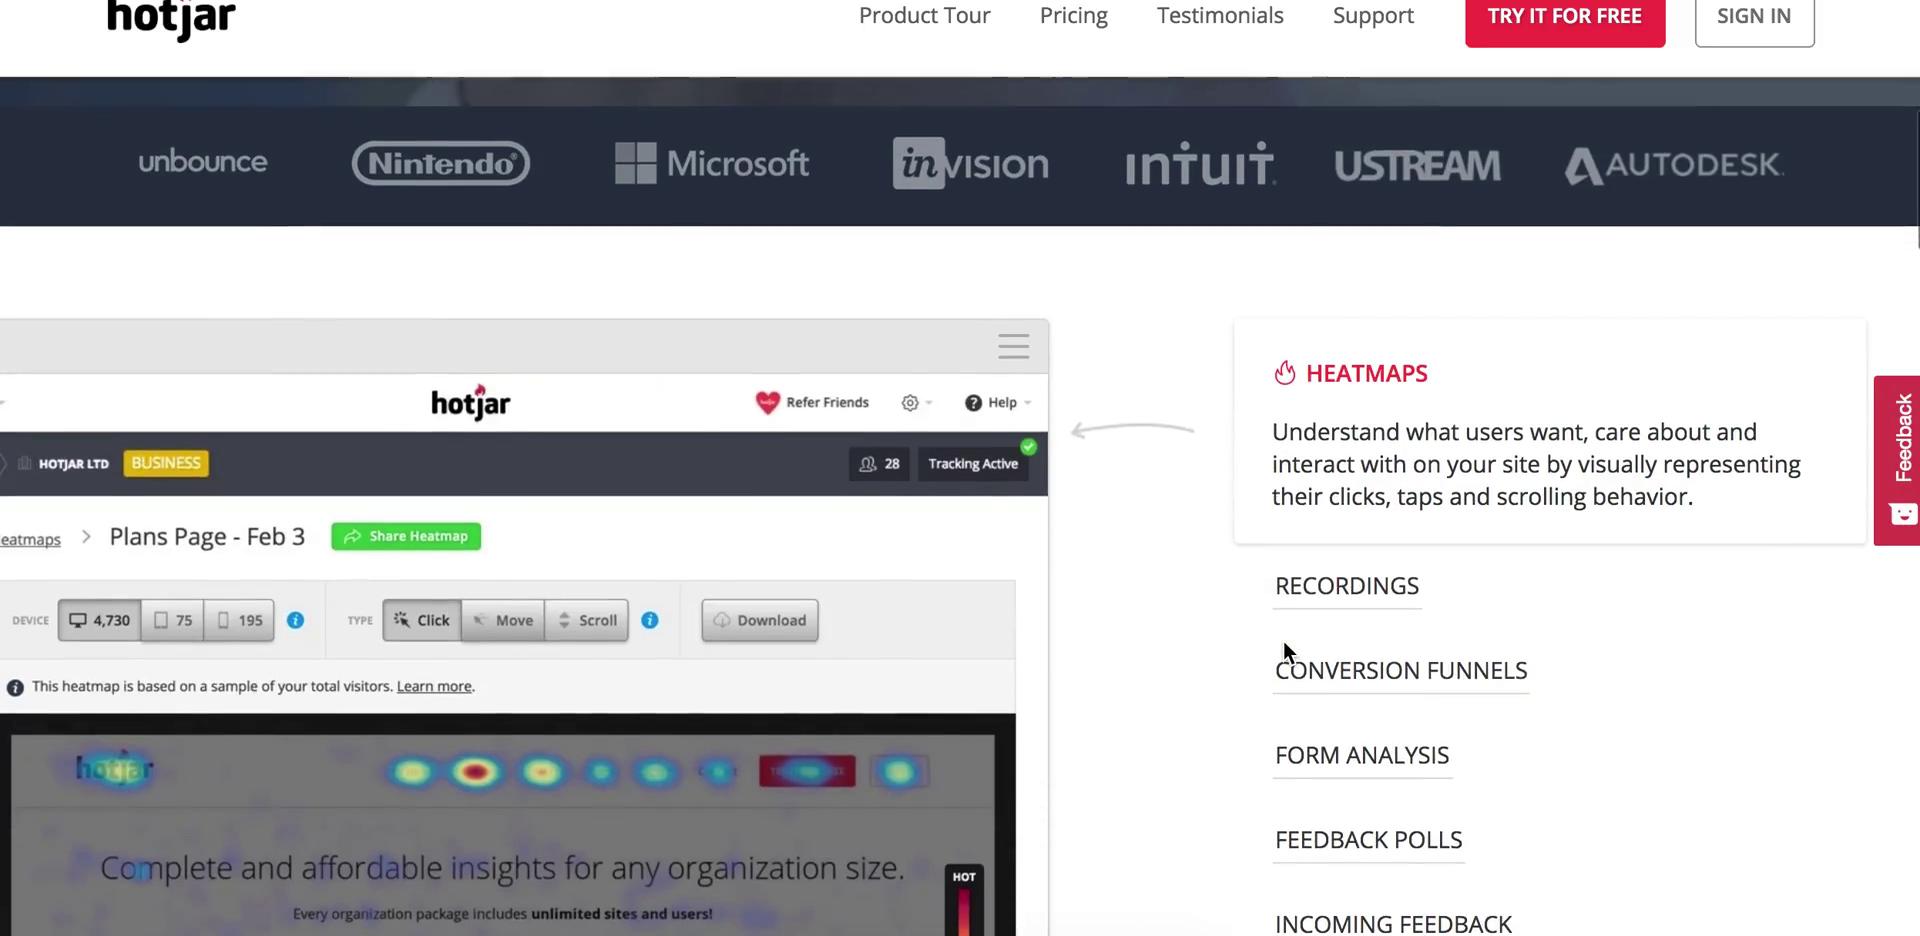
Task: Click the Heatmaps breadcrumb link
Action: click(30, 540)
